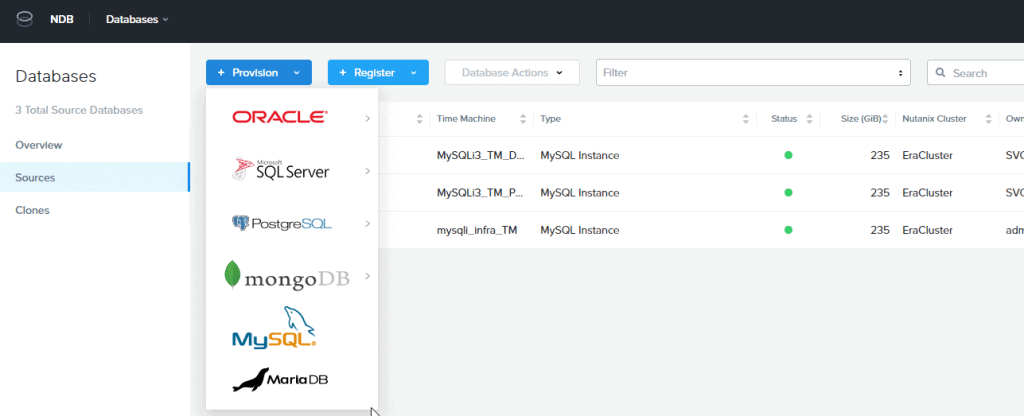
Task: Open the mysqli_infra_TM time machine row
Action: coord(477,230)
